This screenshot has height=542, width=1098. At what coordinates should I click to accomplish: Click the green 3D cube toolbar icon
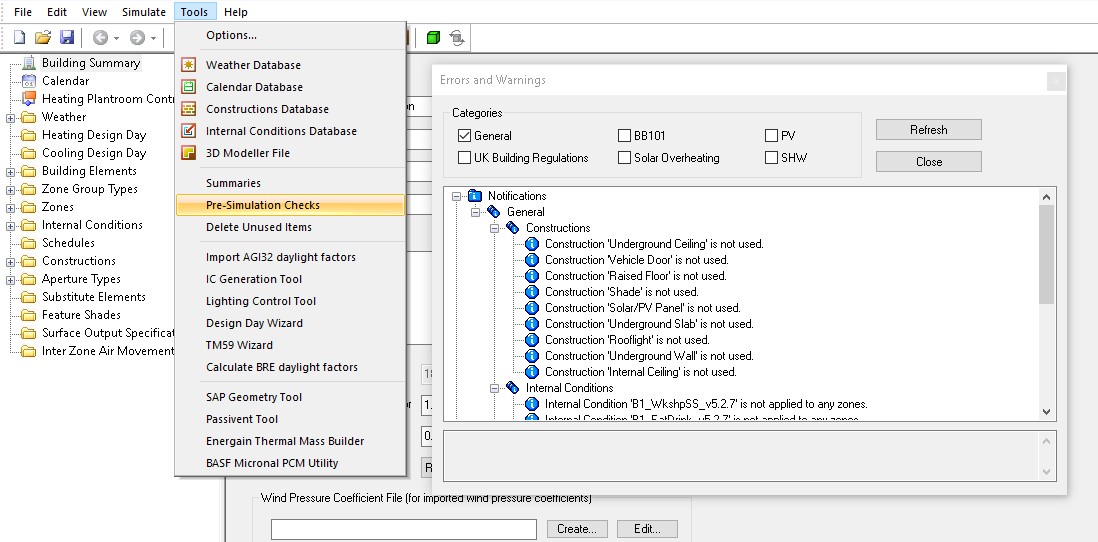(x=433, y=38)
